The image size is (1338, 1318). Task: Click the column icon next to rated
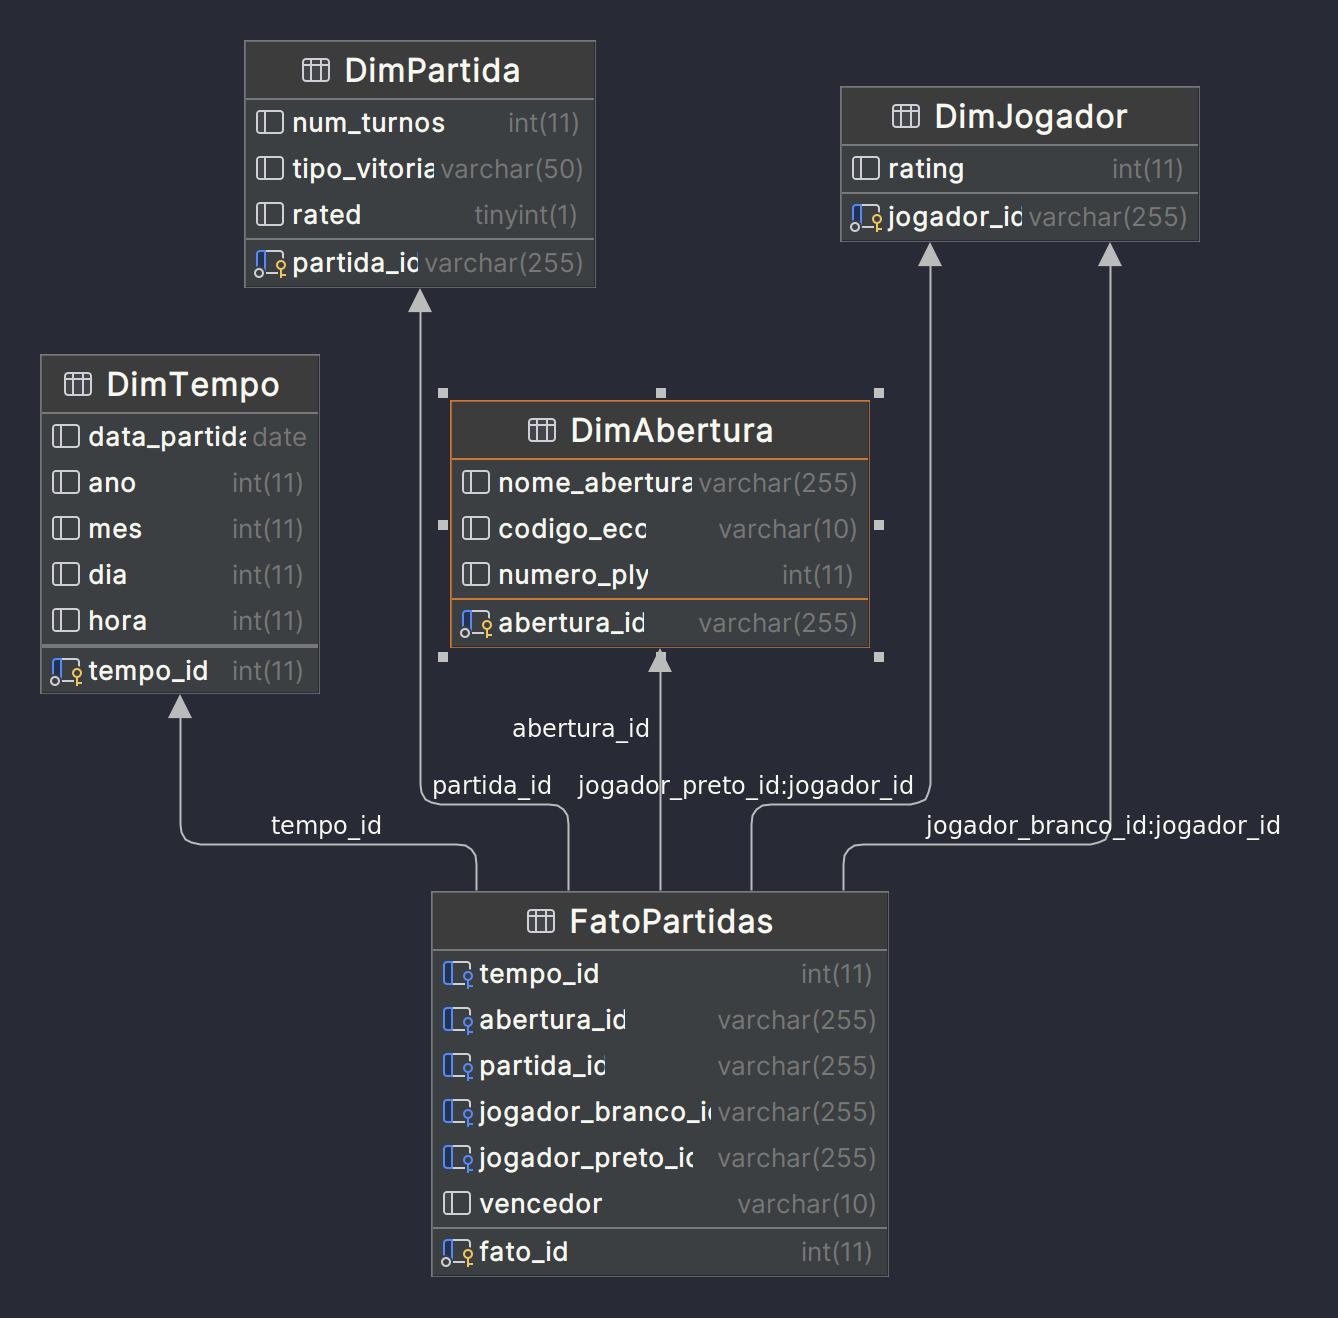[270, 214]
